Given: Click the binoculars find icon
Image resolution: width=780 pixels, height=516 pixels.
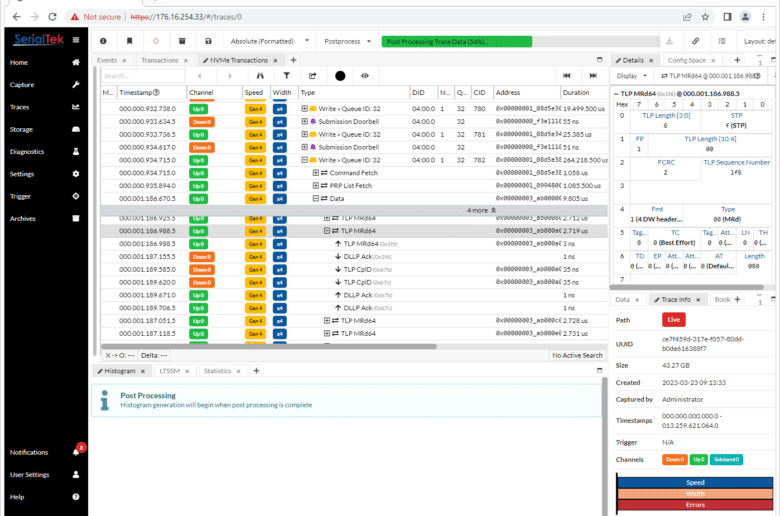Looking at the screenshot, I should pos(260,76).
